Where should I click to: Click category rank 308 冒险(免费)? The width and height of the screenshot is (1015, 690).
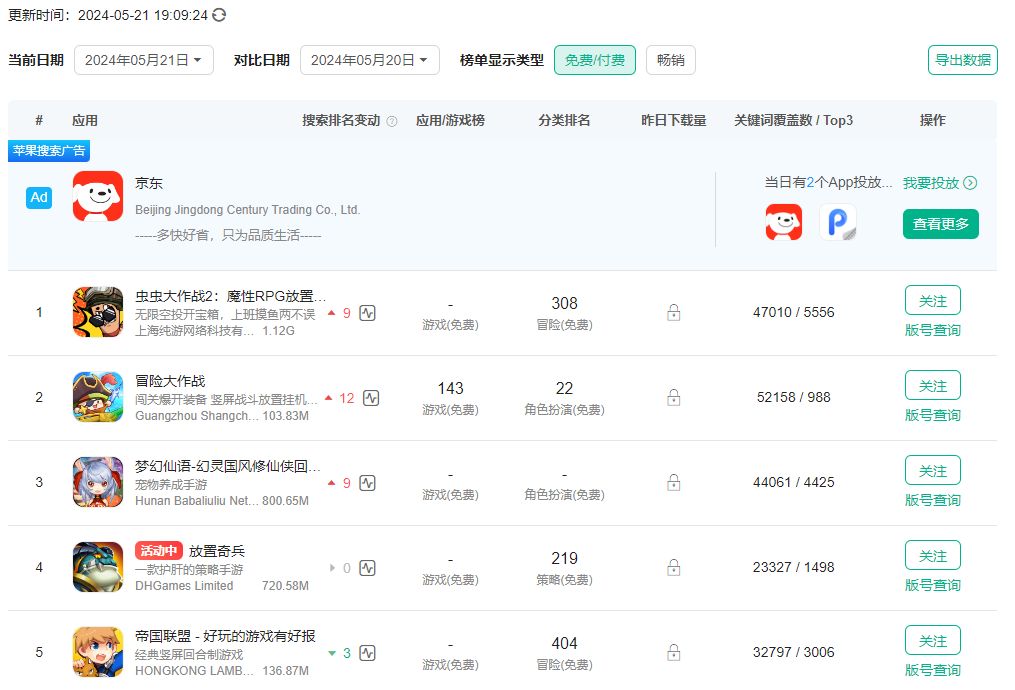[564, 313]
